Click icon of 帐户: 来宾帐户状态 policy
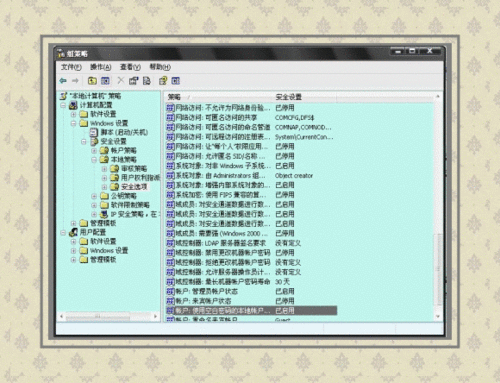Viewport: 500px width, 383px height. click(170, 301)
